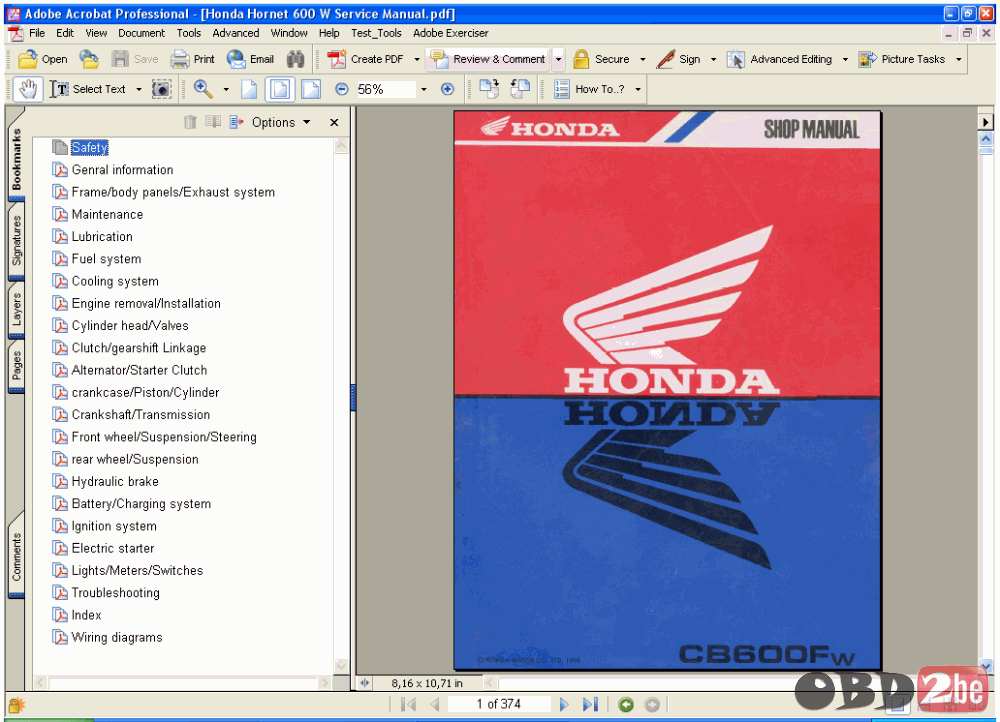Image resolution: width=1000 pixels, height=722 pixels.
Task: Select the Hand tool
Action: (x=27, y=89)
